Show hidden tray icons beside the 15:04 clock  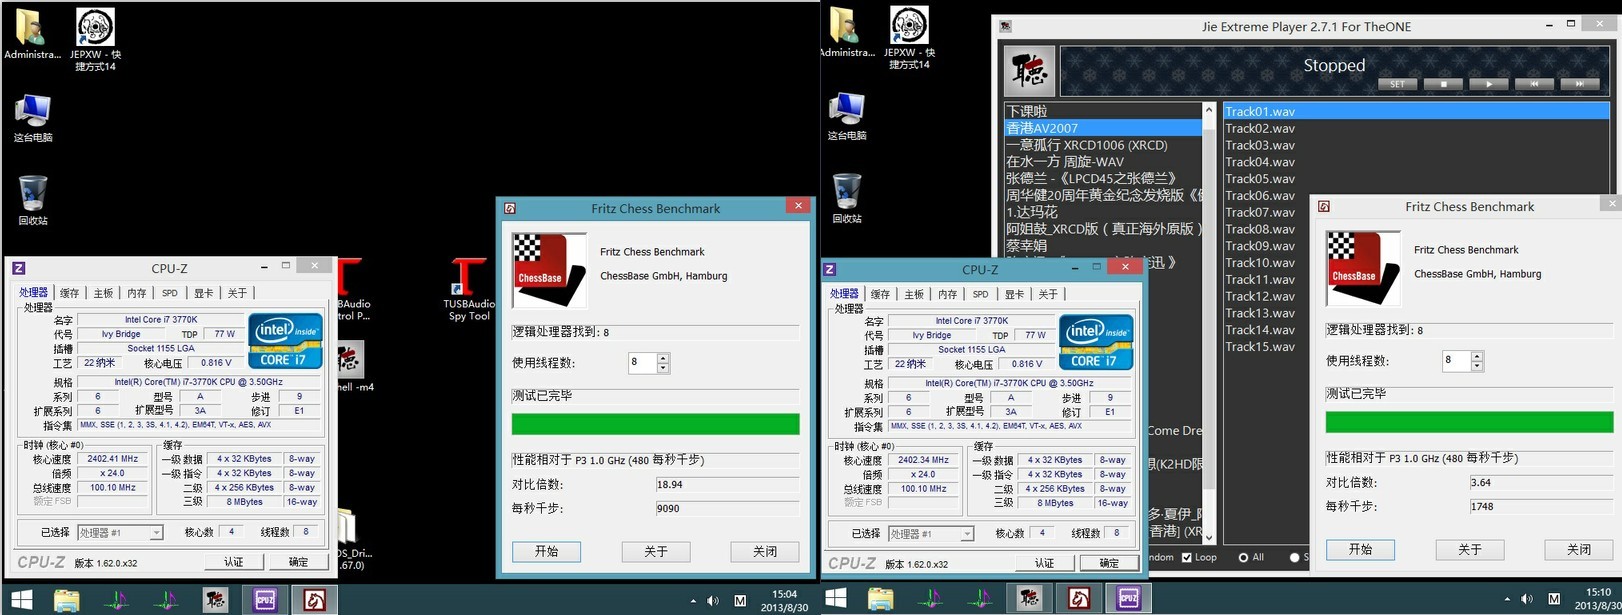tap(693, 601)
